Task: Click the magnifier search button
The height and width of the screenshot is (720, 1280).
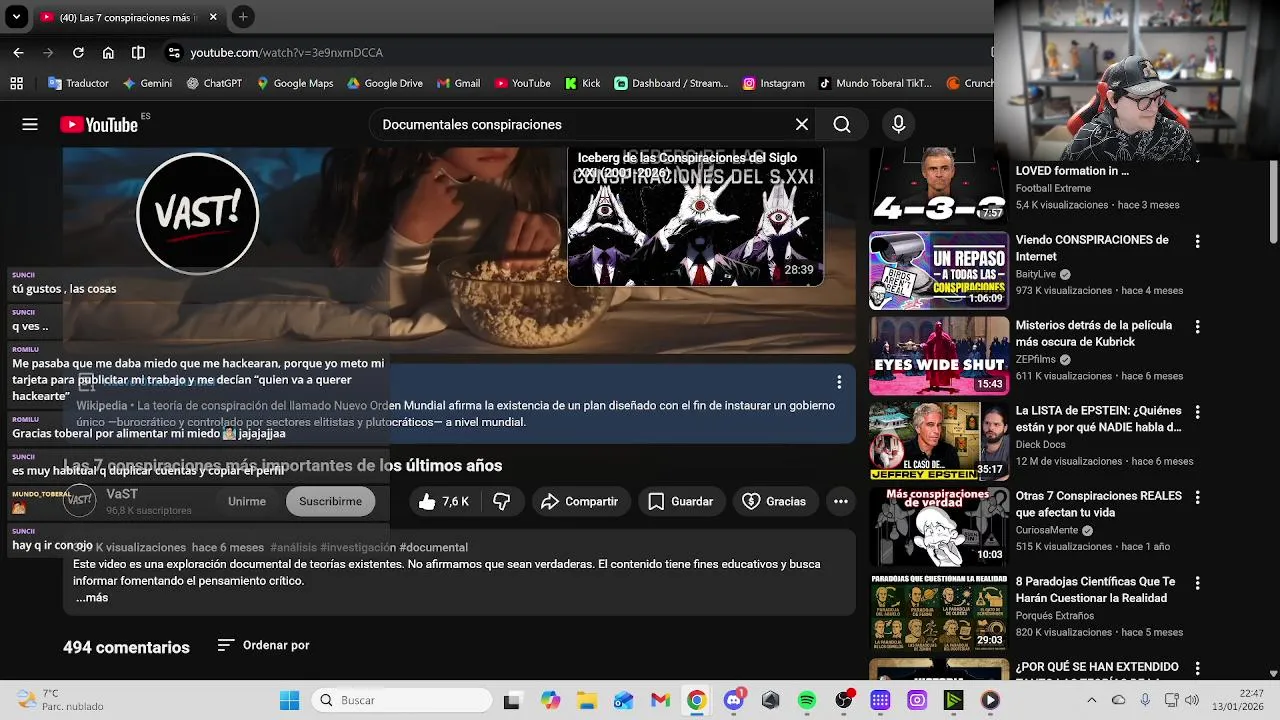Action: coord(842,124)
